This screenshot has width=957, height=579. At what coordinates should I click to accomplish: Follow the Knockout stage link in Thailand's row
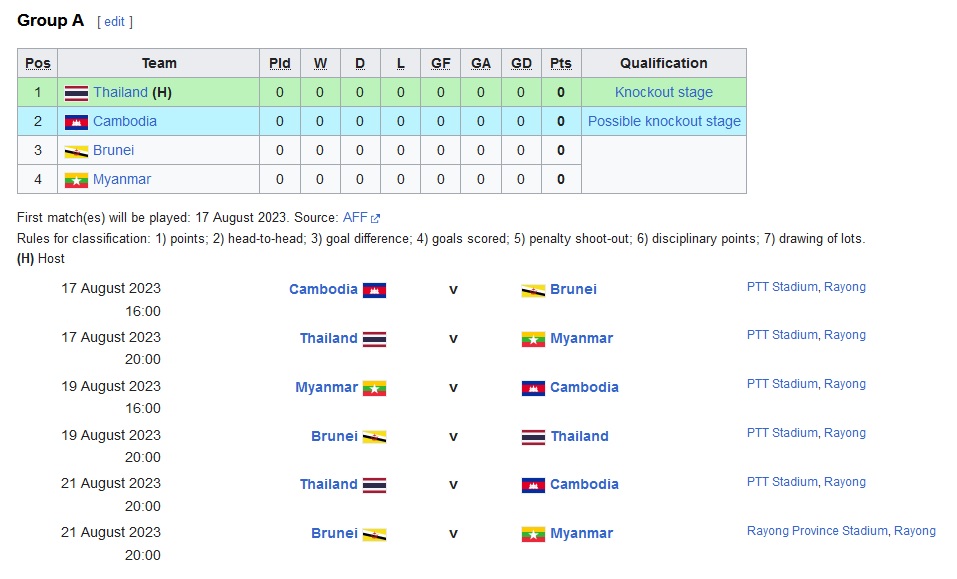click(x=664, y=93)
